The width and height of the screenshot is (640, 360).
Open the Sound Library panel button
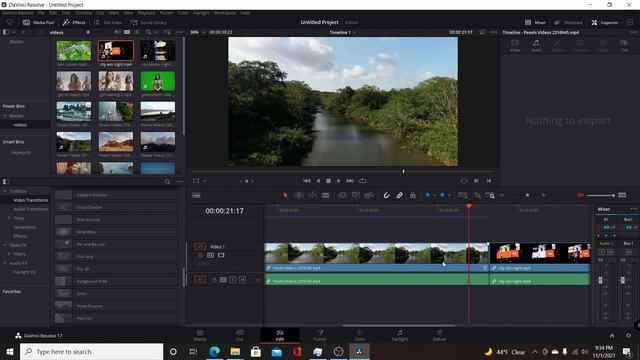(149, 22)
